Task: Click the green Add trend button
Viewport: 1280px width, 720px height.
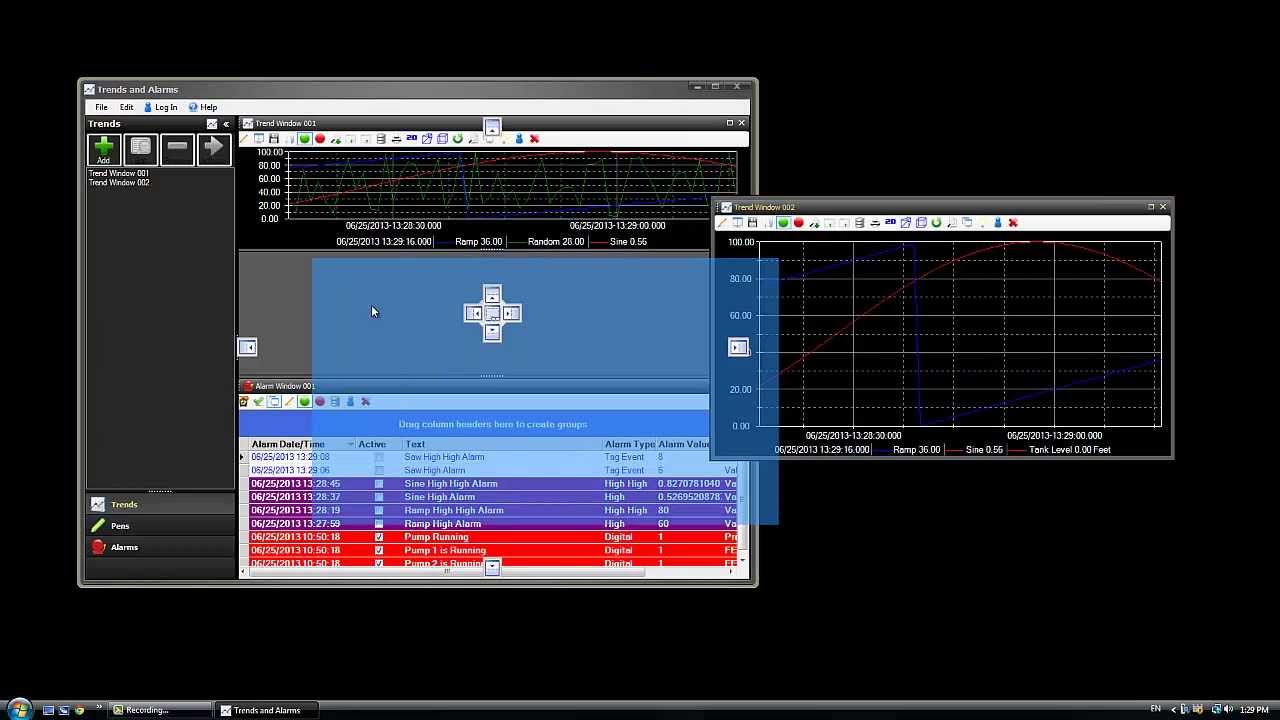Action: point(103,149)
